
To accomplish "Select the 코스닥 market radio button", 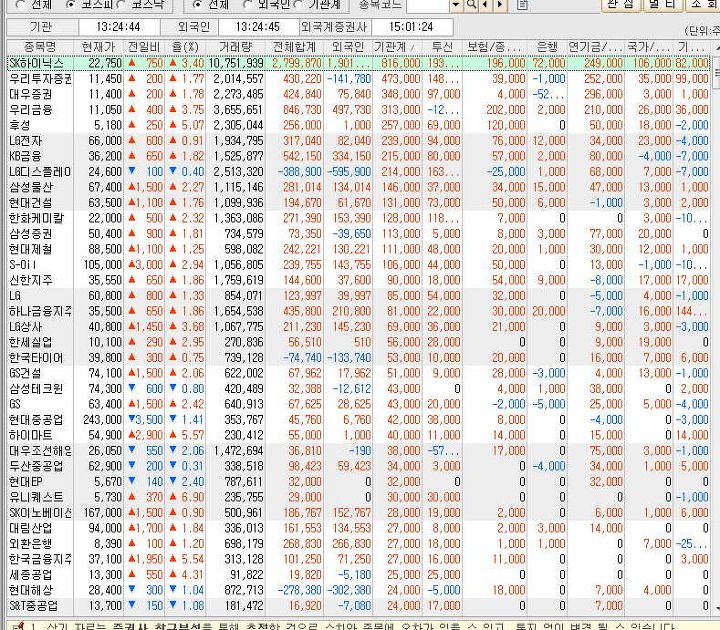I will pyautogui.click(x=122, y=5).
